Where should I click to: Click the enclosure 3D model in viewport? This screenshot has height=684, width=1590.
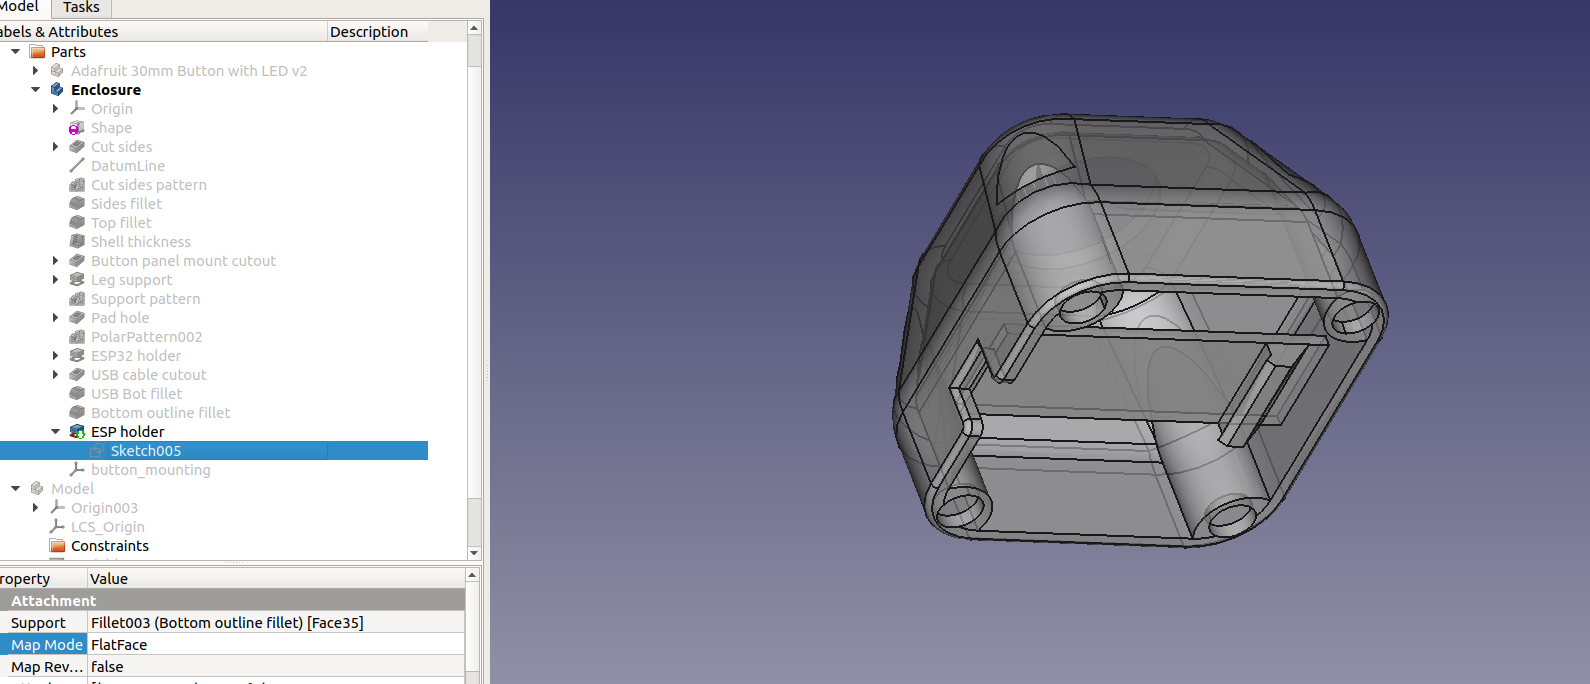[1140, 330]
